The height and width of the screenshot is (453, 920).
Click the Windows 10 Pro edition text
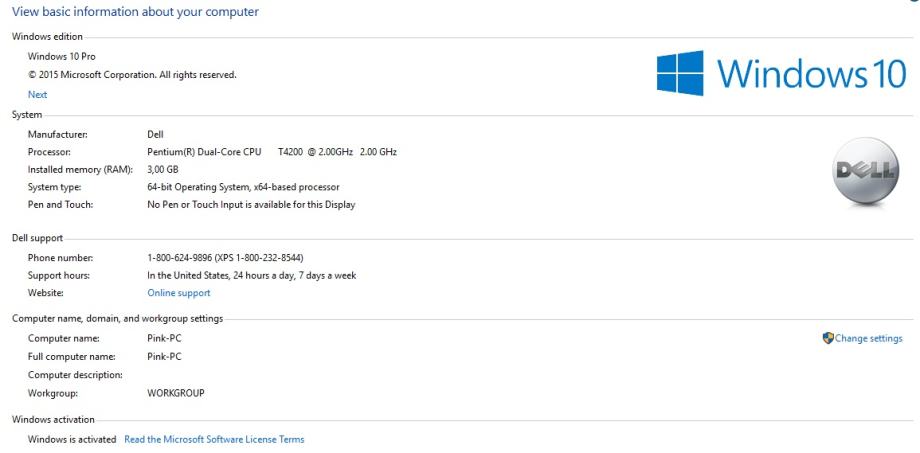[x=61, y=55]
